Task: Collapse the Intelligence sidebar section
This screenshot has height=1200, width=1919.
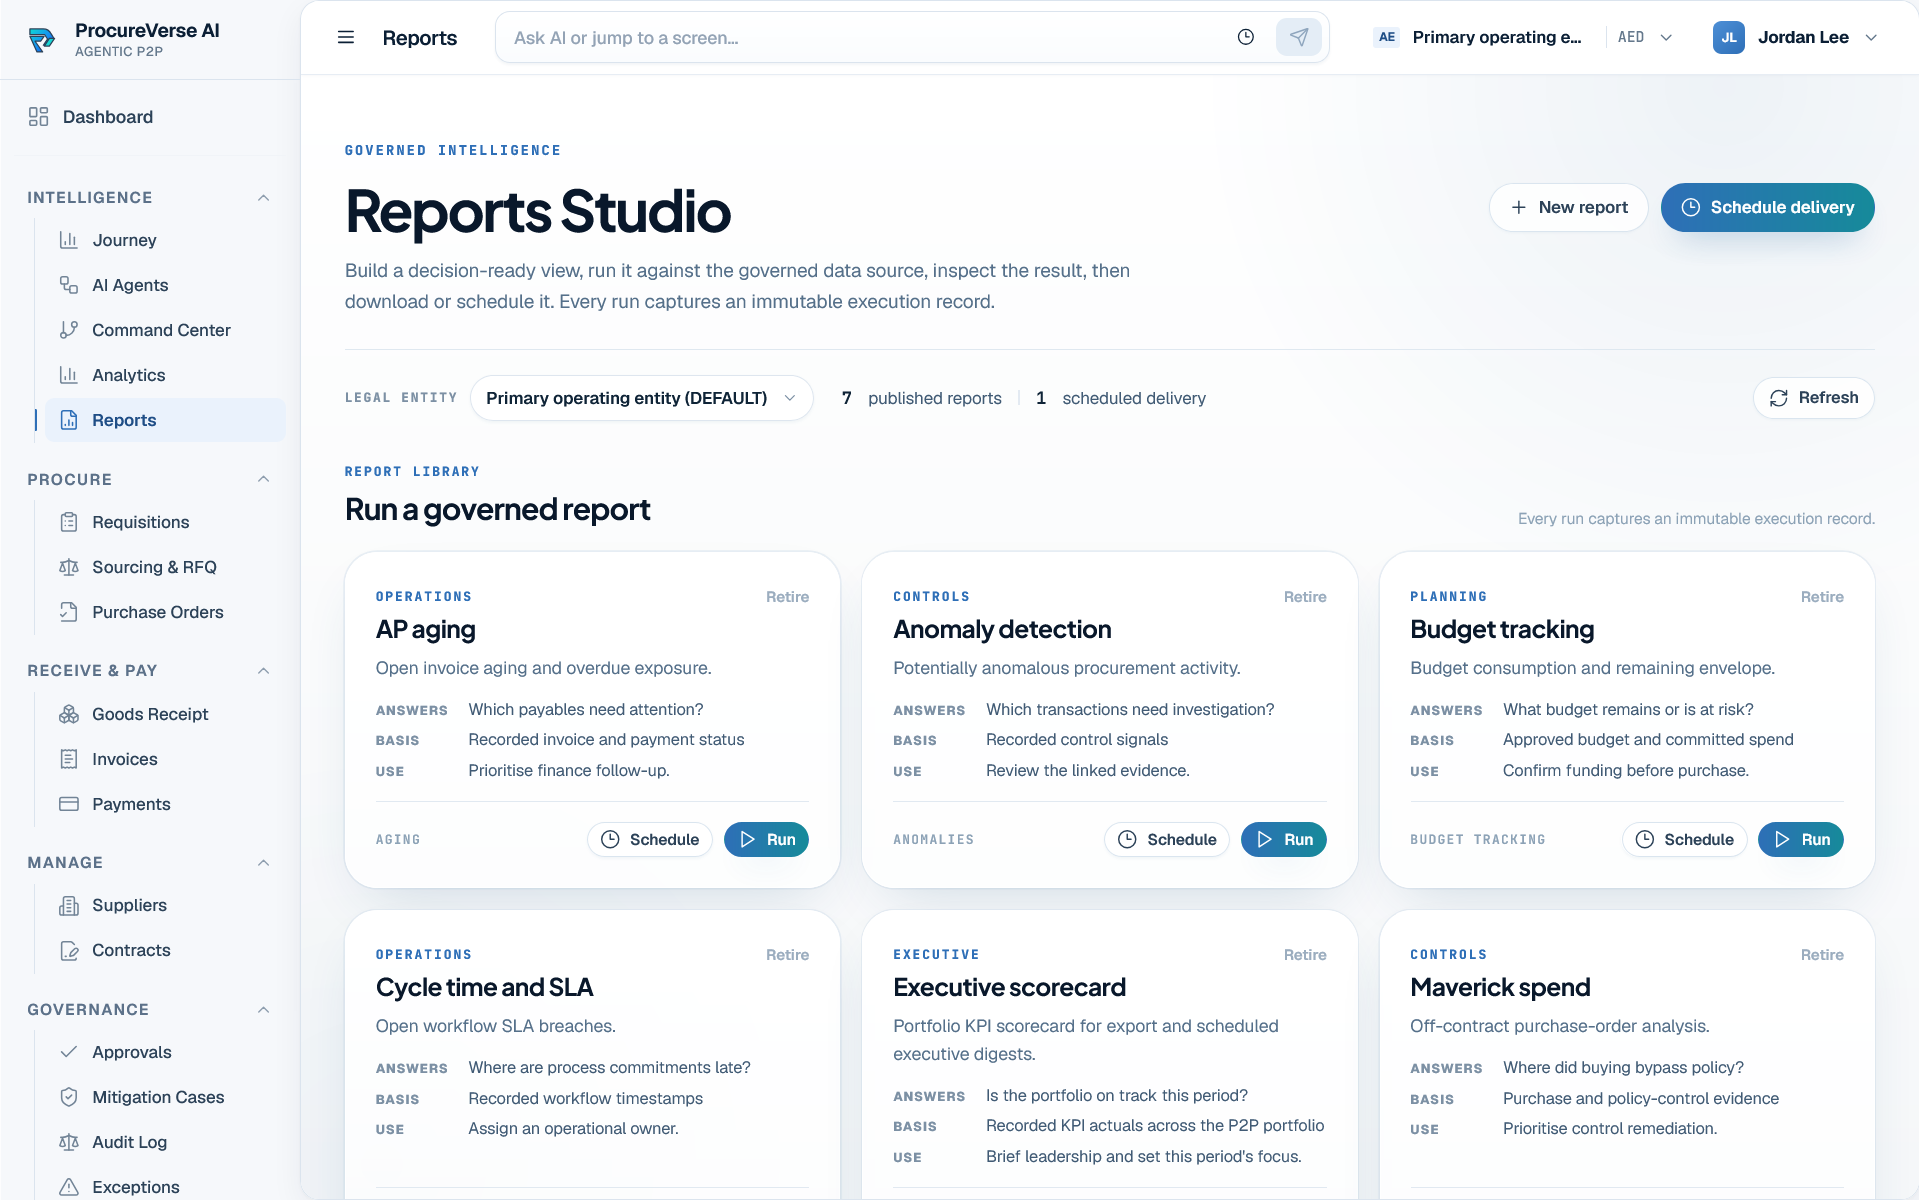Action: click(264, 198)
